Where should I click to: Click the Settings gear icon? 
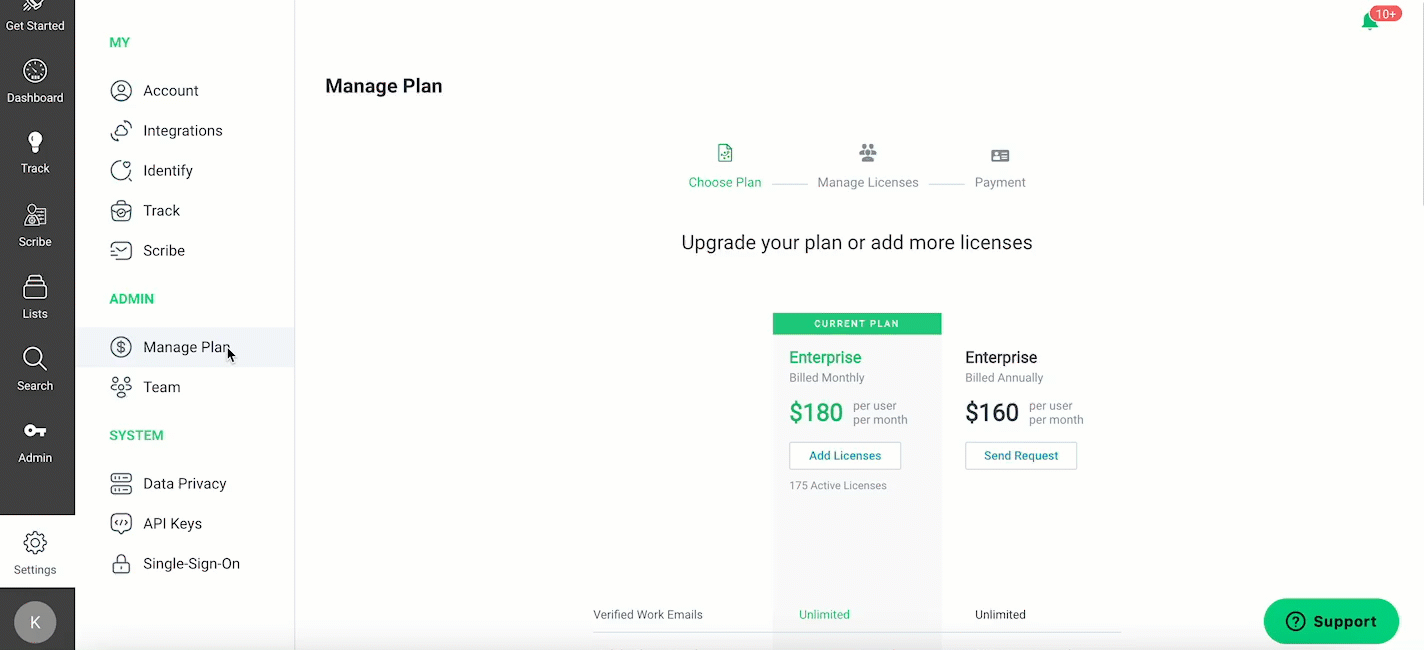[x=35, y=543]
